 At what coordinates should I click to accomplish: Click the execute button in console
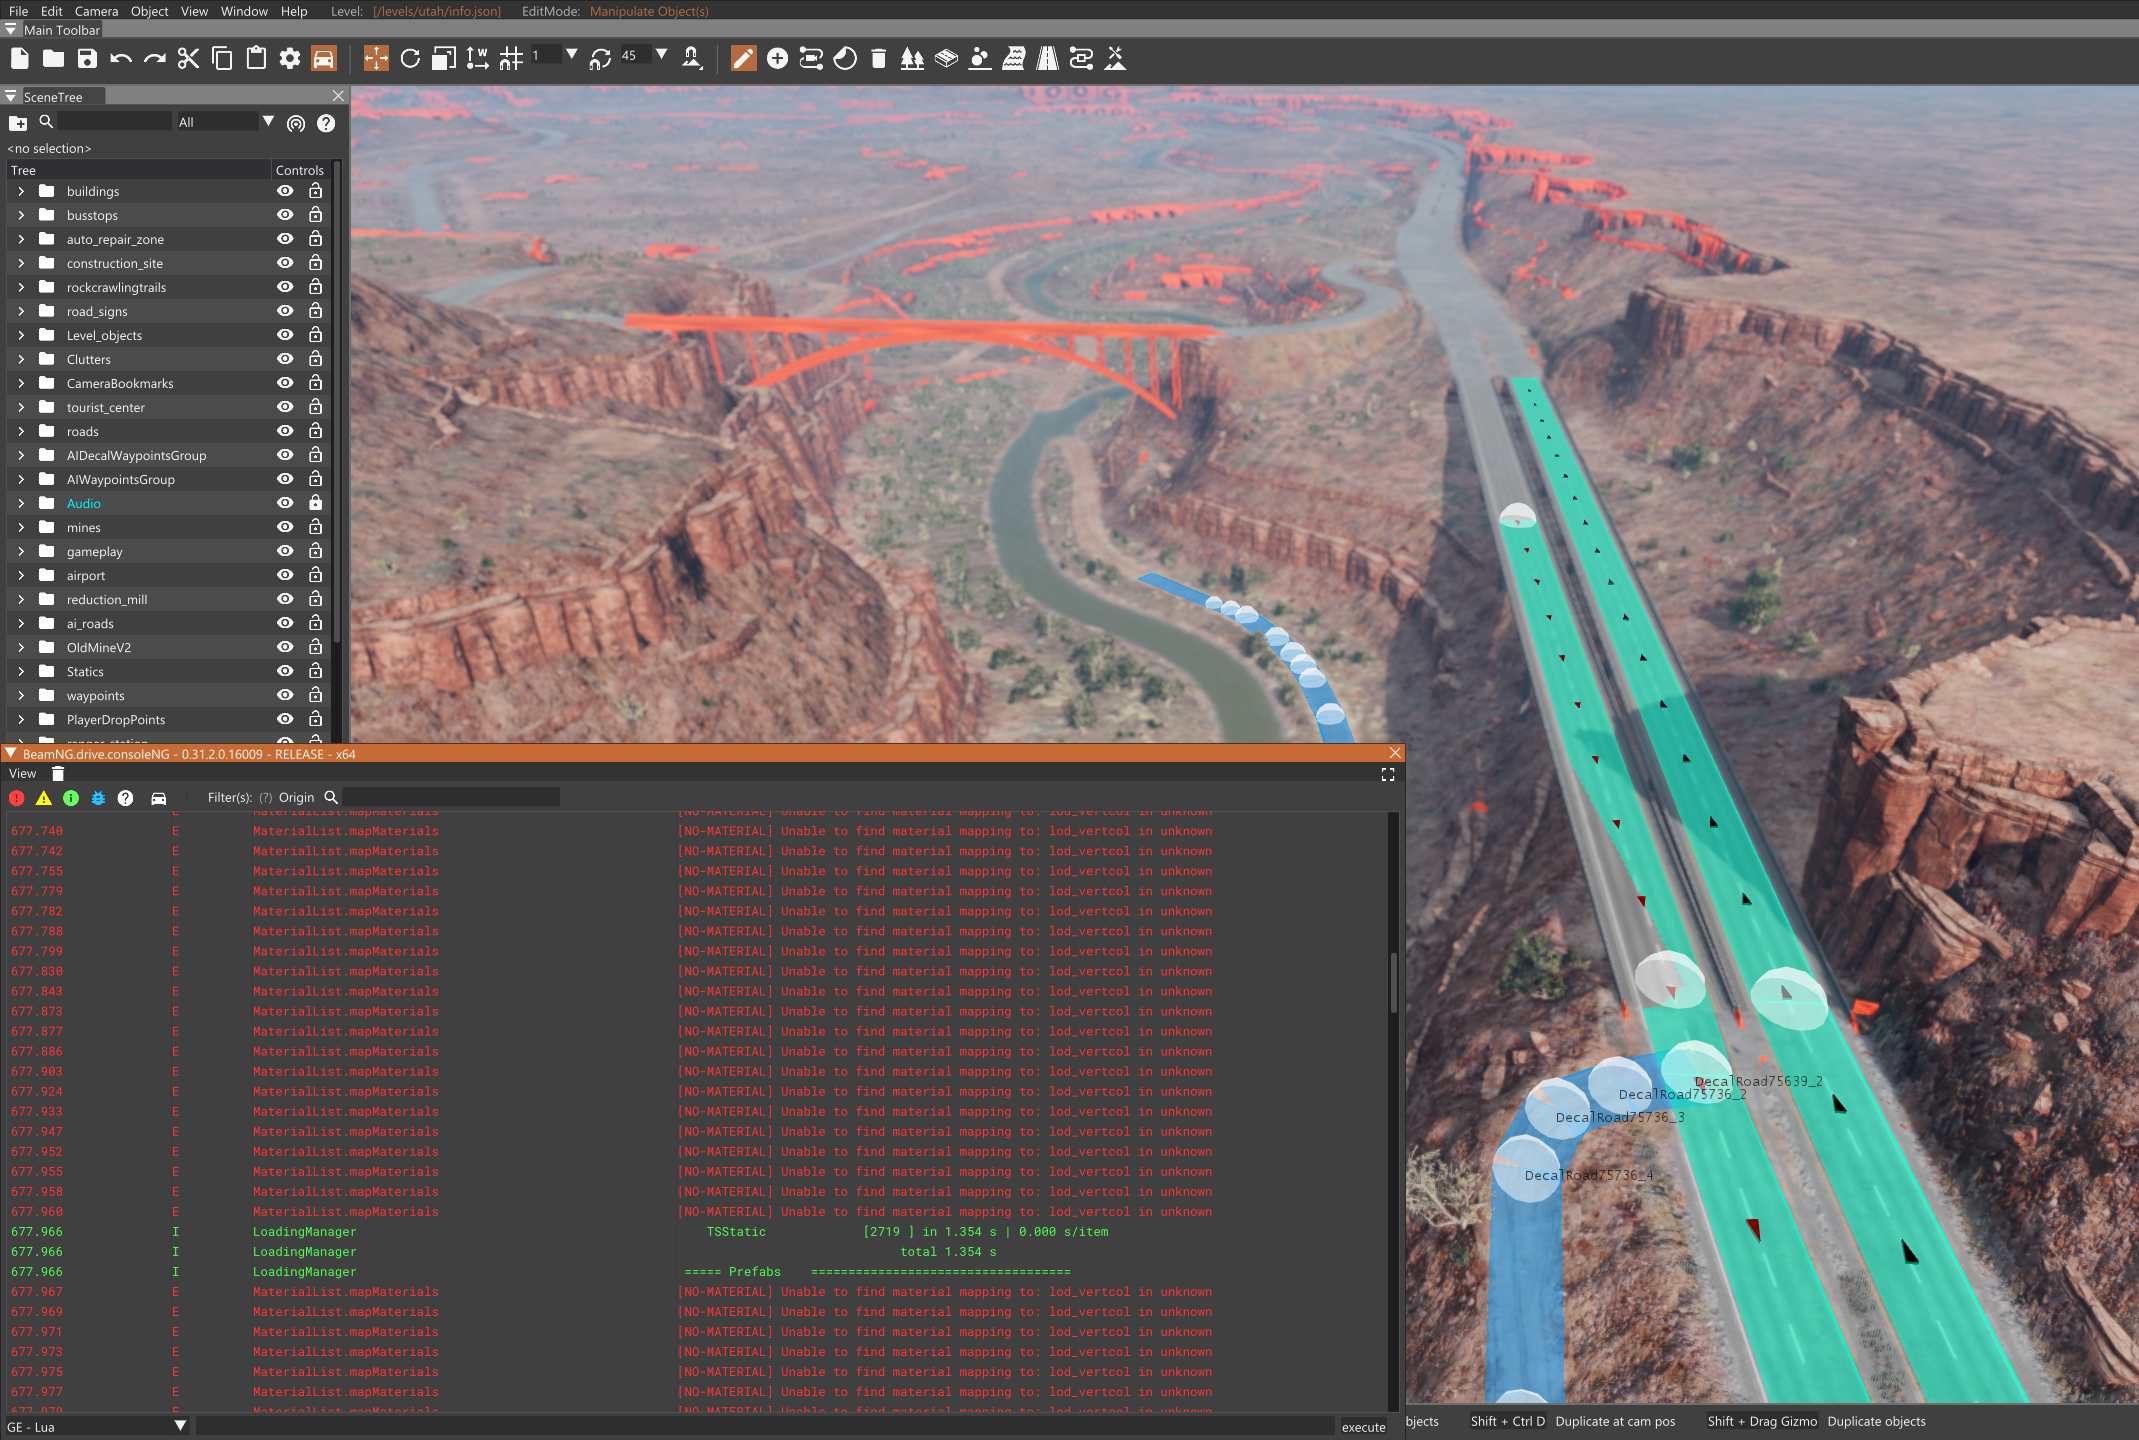pyautogui.click(x=1363, y=1427)
